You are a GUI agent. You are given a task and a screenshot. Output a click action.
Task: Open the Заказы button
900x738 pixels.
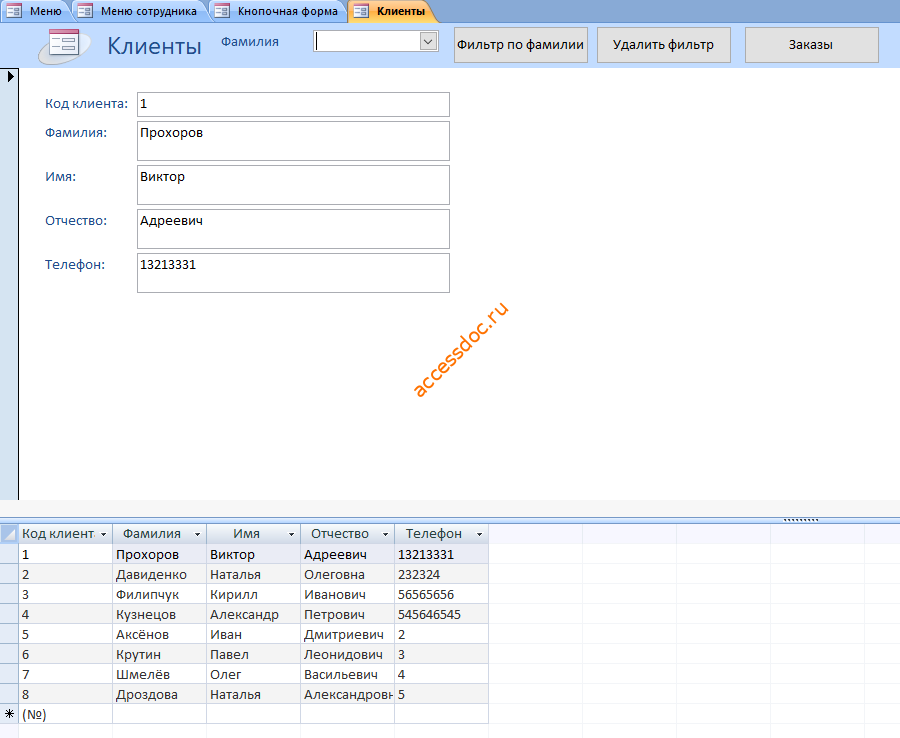[811, 45]
